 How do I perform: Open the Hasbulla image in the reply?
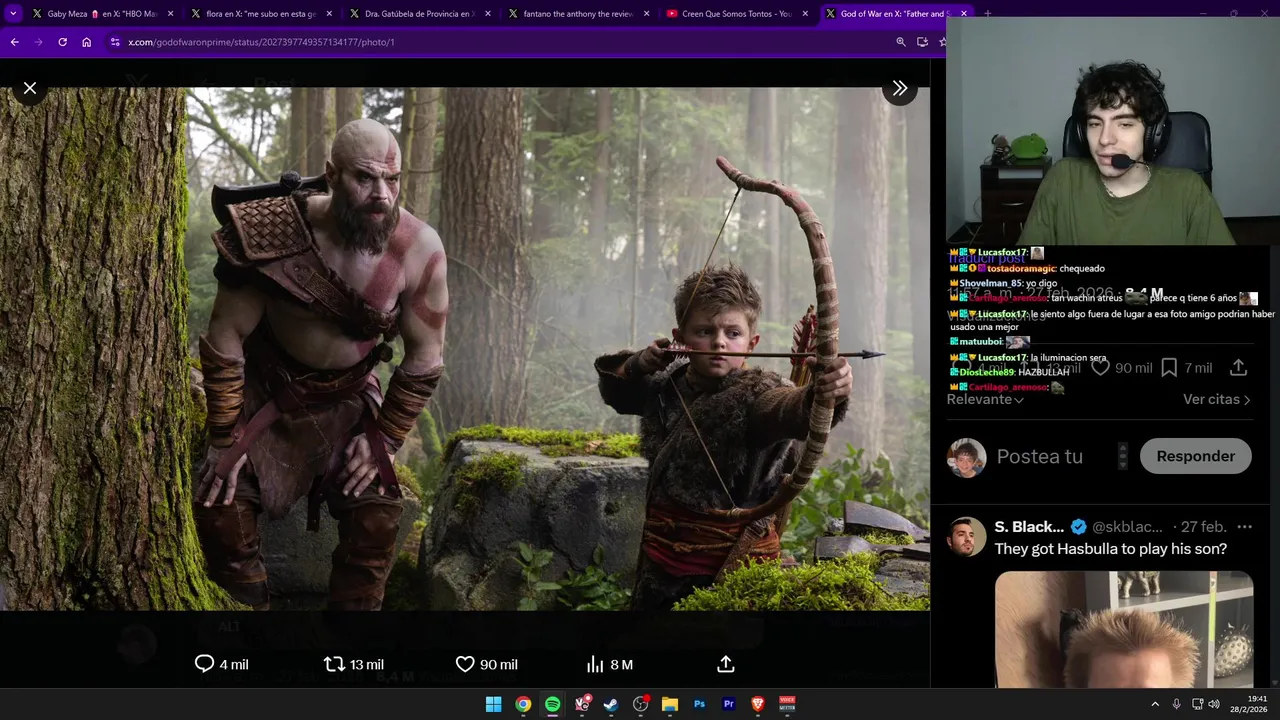pos(1124,629)
